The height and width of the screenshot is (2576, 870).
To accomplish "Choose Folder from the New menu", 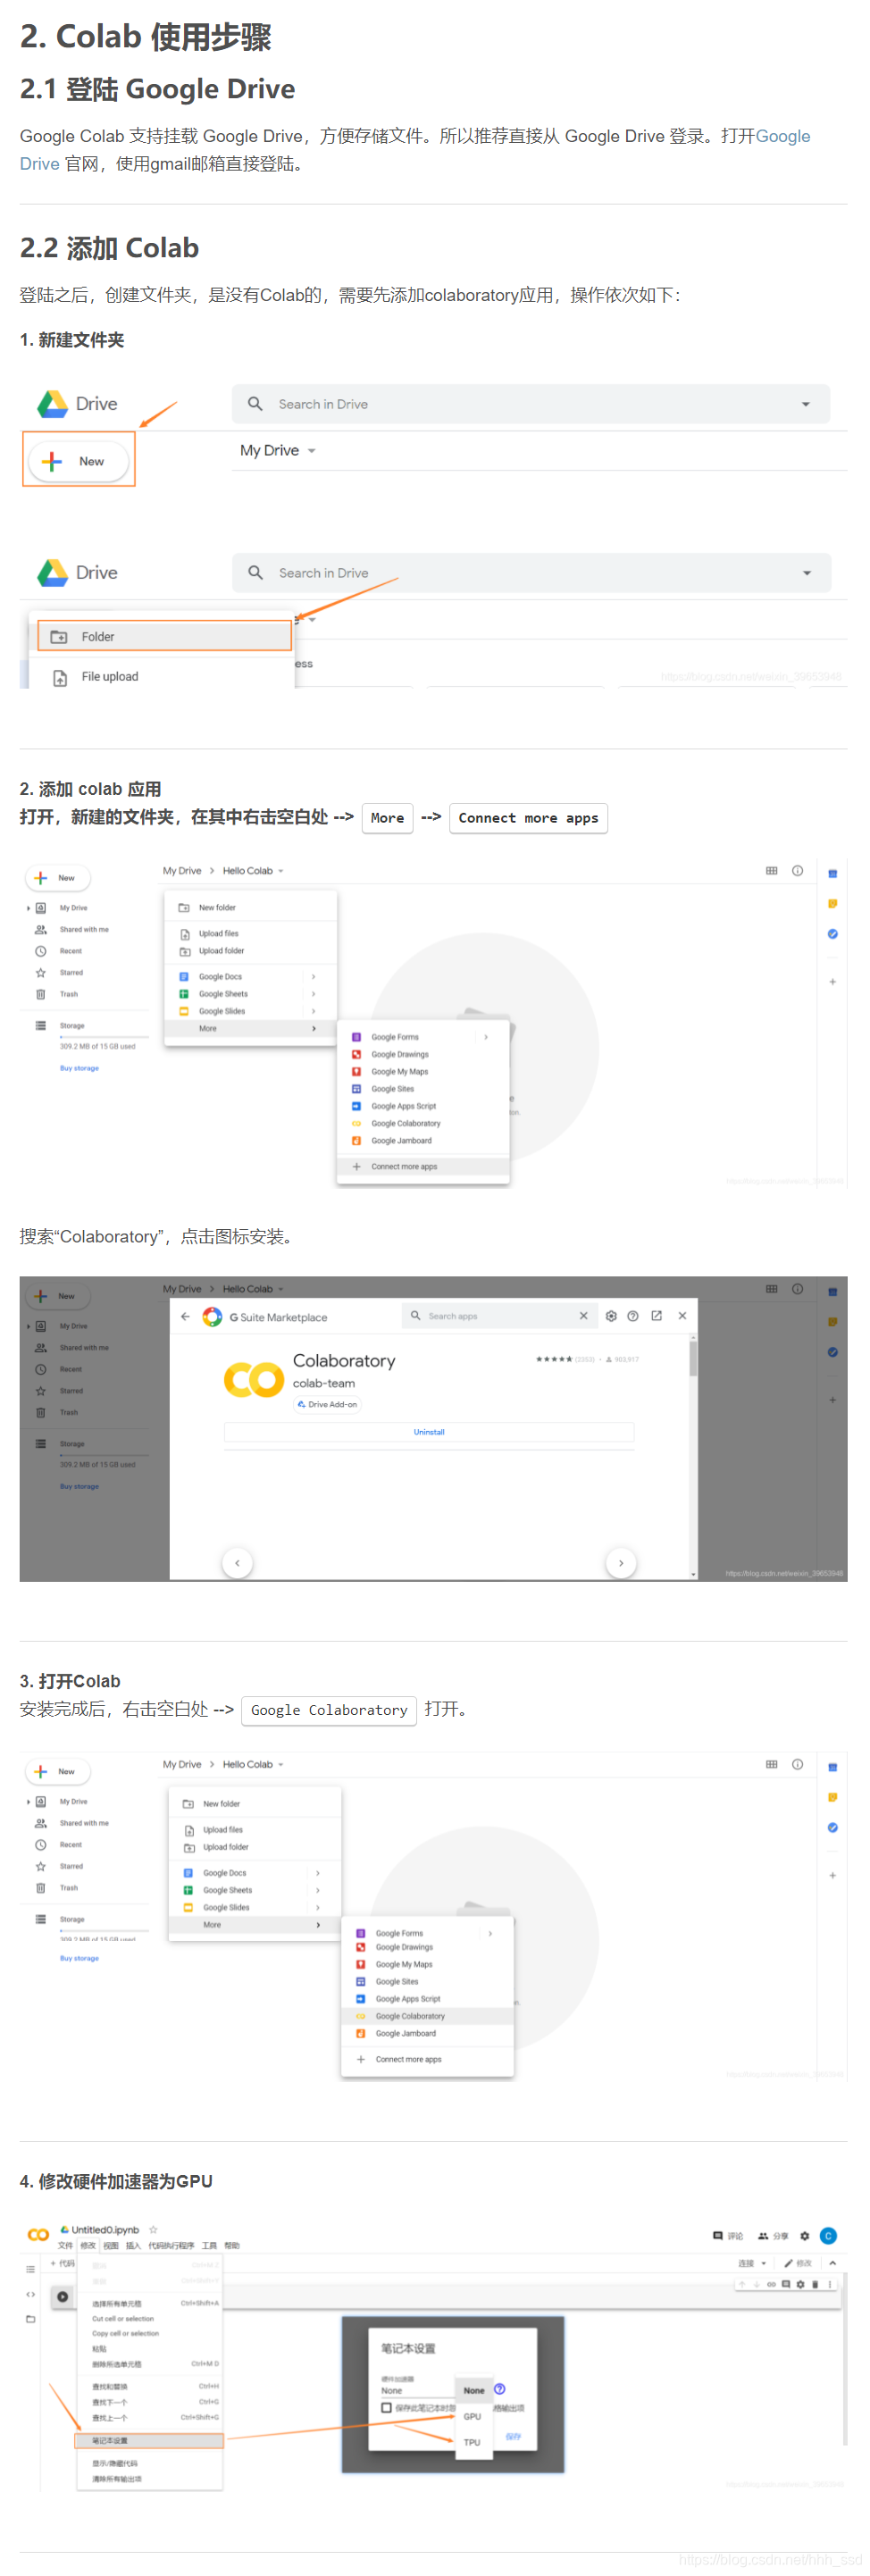I will [x=164, y=636].
